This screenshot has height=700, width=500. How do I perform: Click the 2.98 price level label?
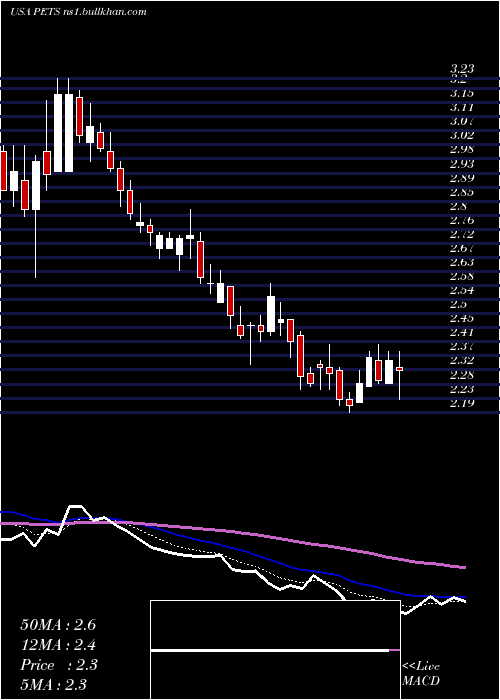click(462, 150)
